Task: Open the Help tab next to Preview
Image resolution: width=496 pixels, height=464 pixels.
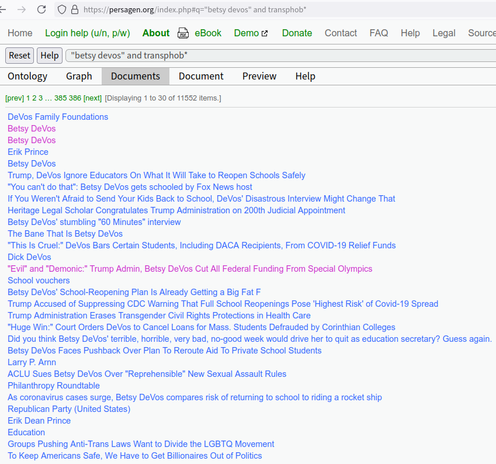Action: (305, 76)
